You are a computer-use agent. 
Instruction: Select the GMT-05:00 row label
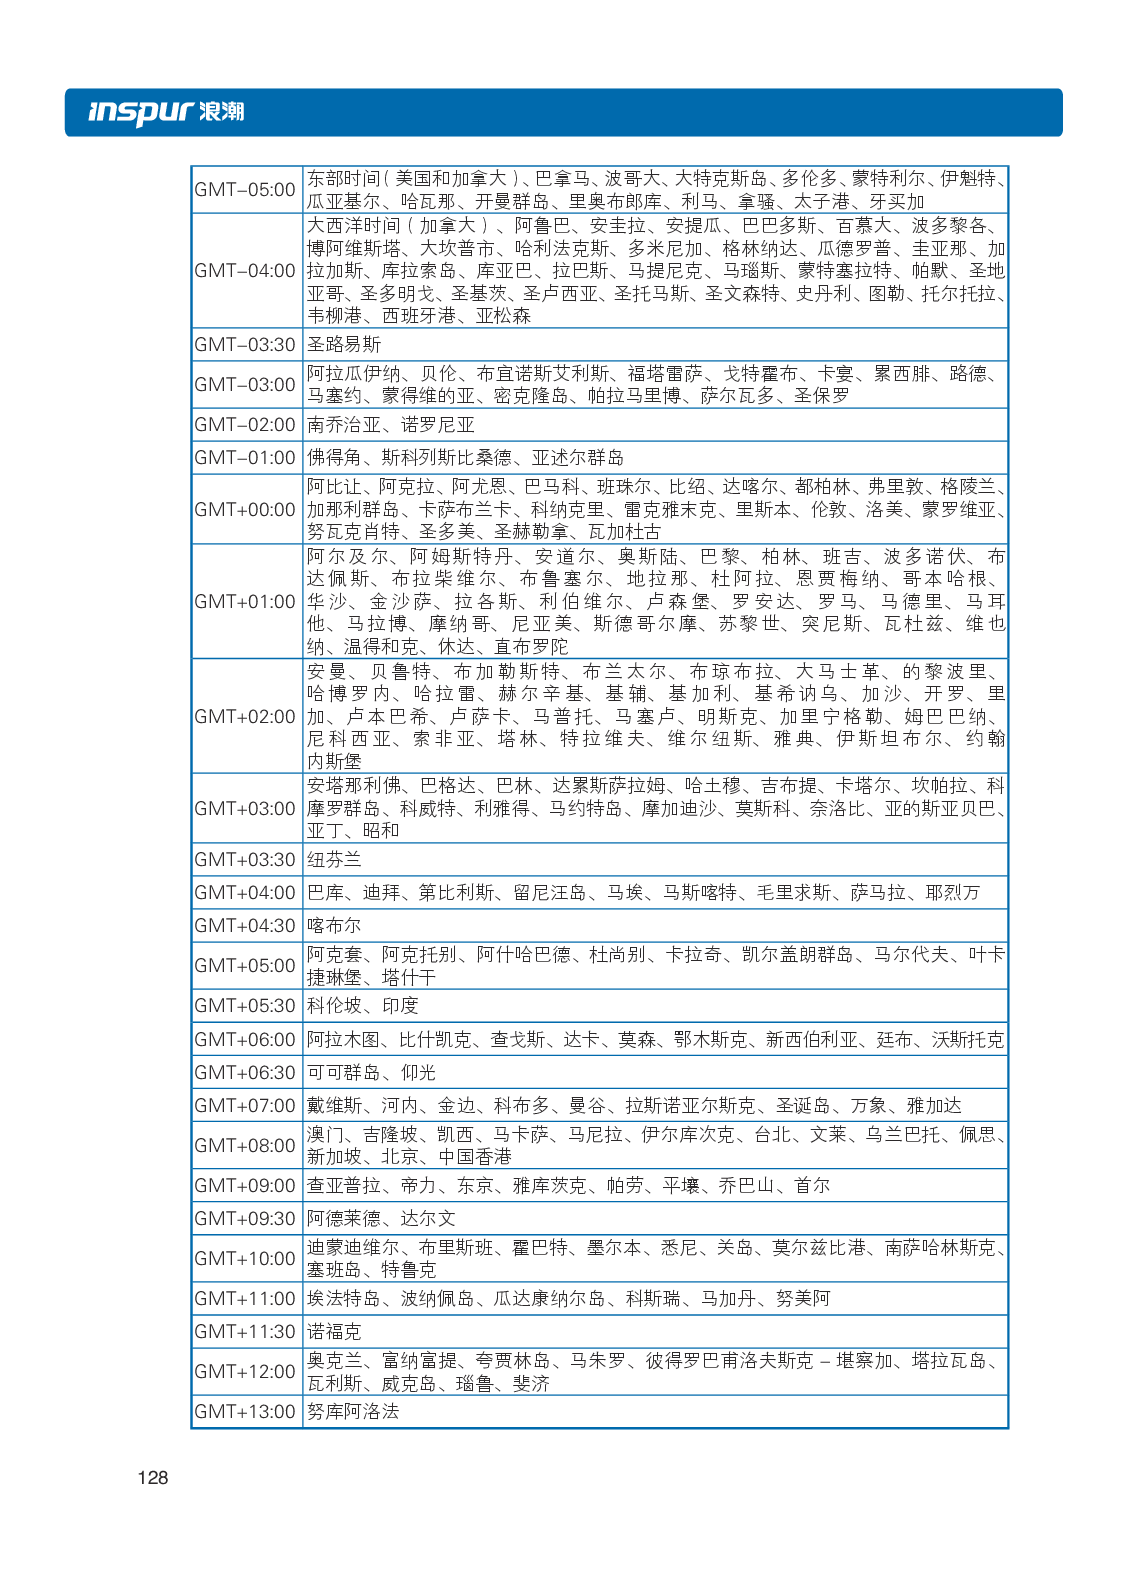246,190
